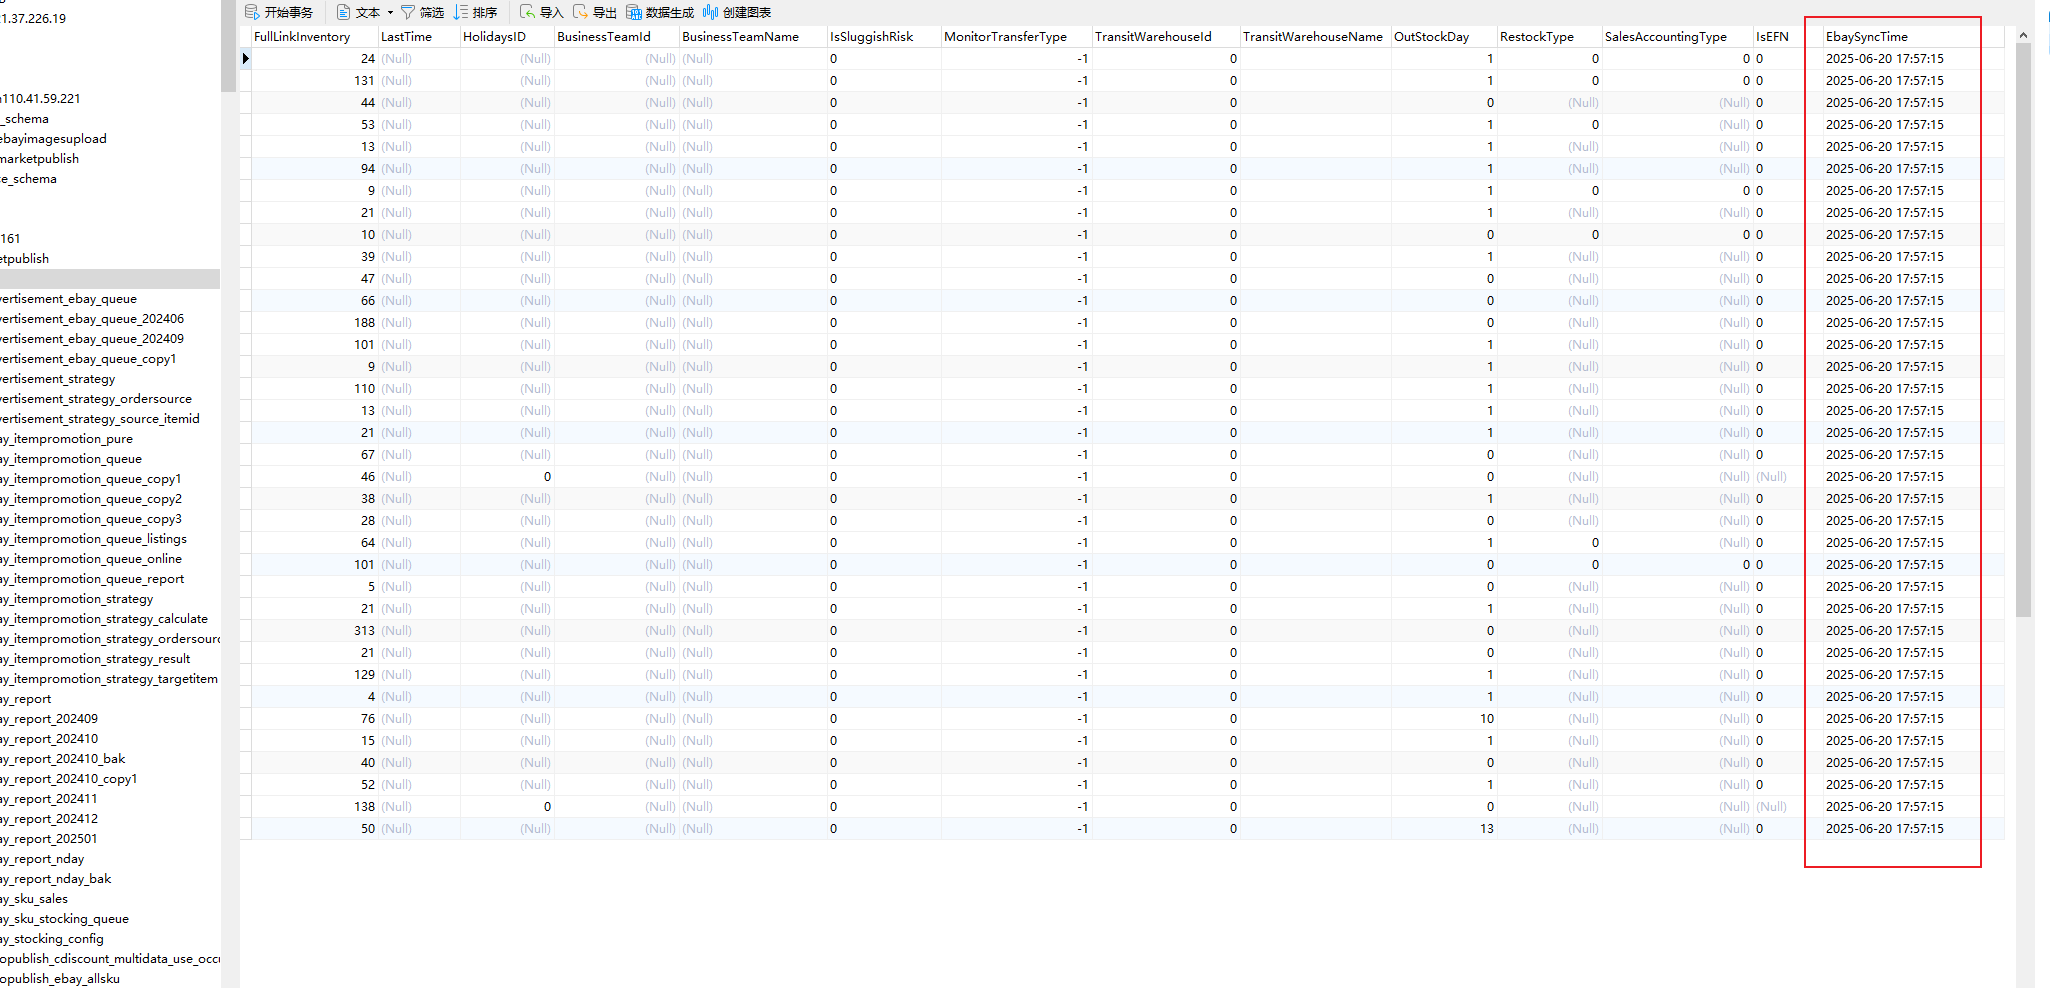Viewport: 2050px width, 988px height.
Task: Select tree table stocking_config
Action: click(x=52, y=939)
